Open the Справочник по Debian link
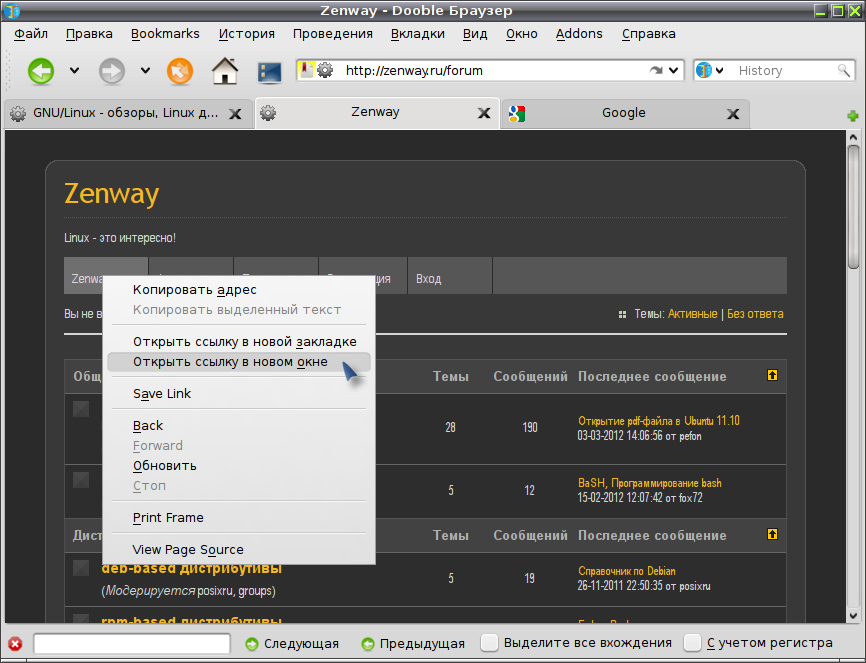866x663 pixels. [627, 571]
